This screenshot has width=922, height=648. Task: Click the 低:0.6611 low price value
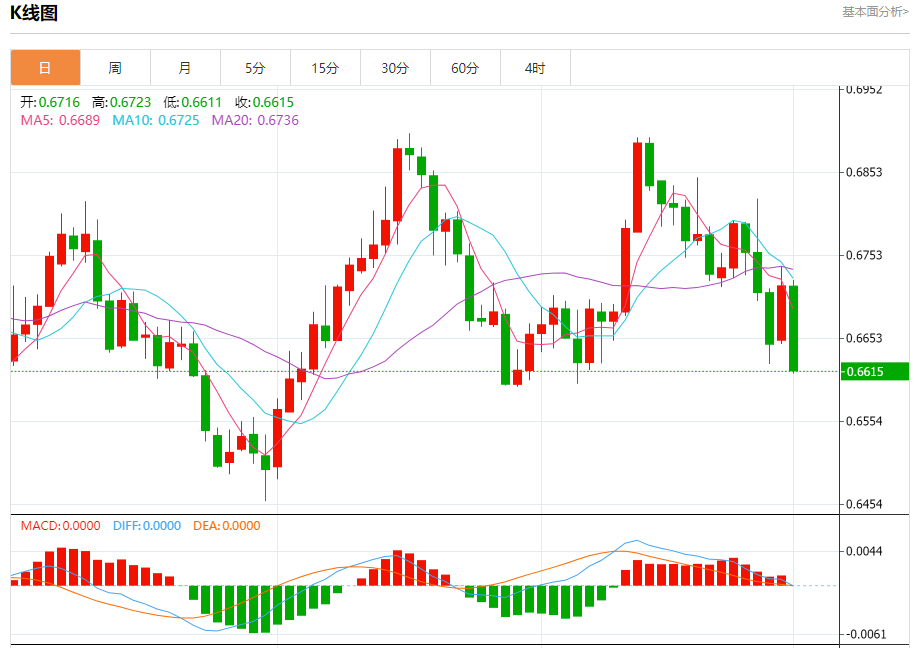(193, 102)
